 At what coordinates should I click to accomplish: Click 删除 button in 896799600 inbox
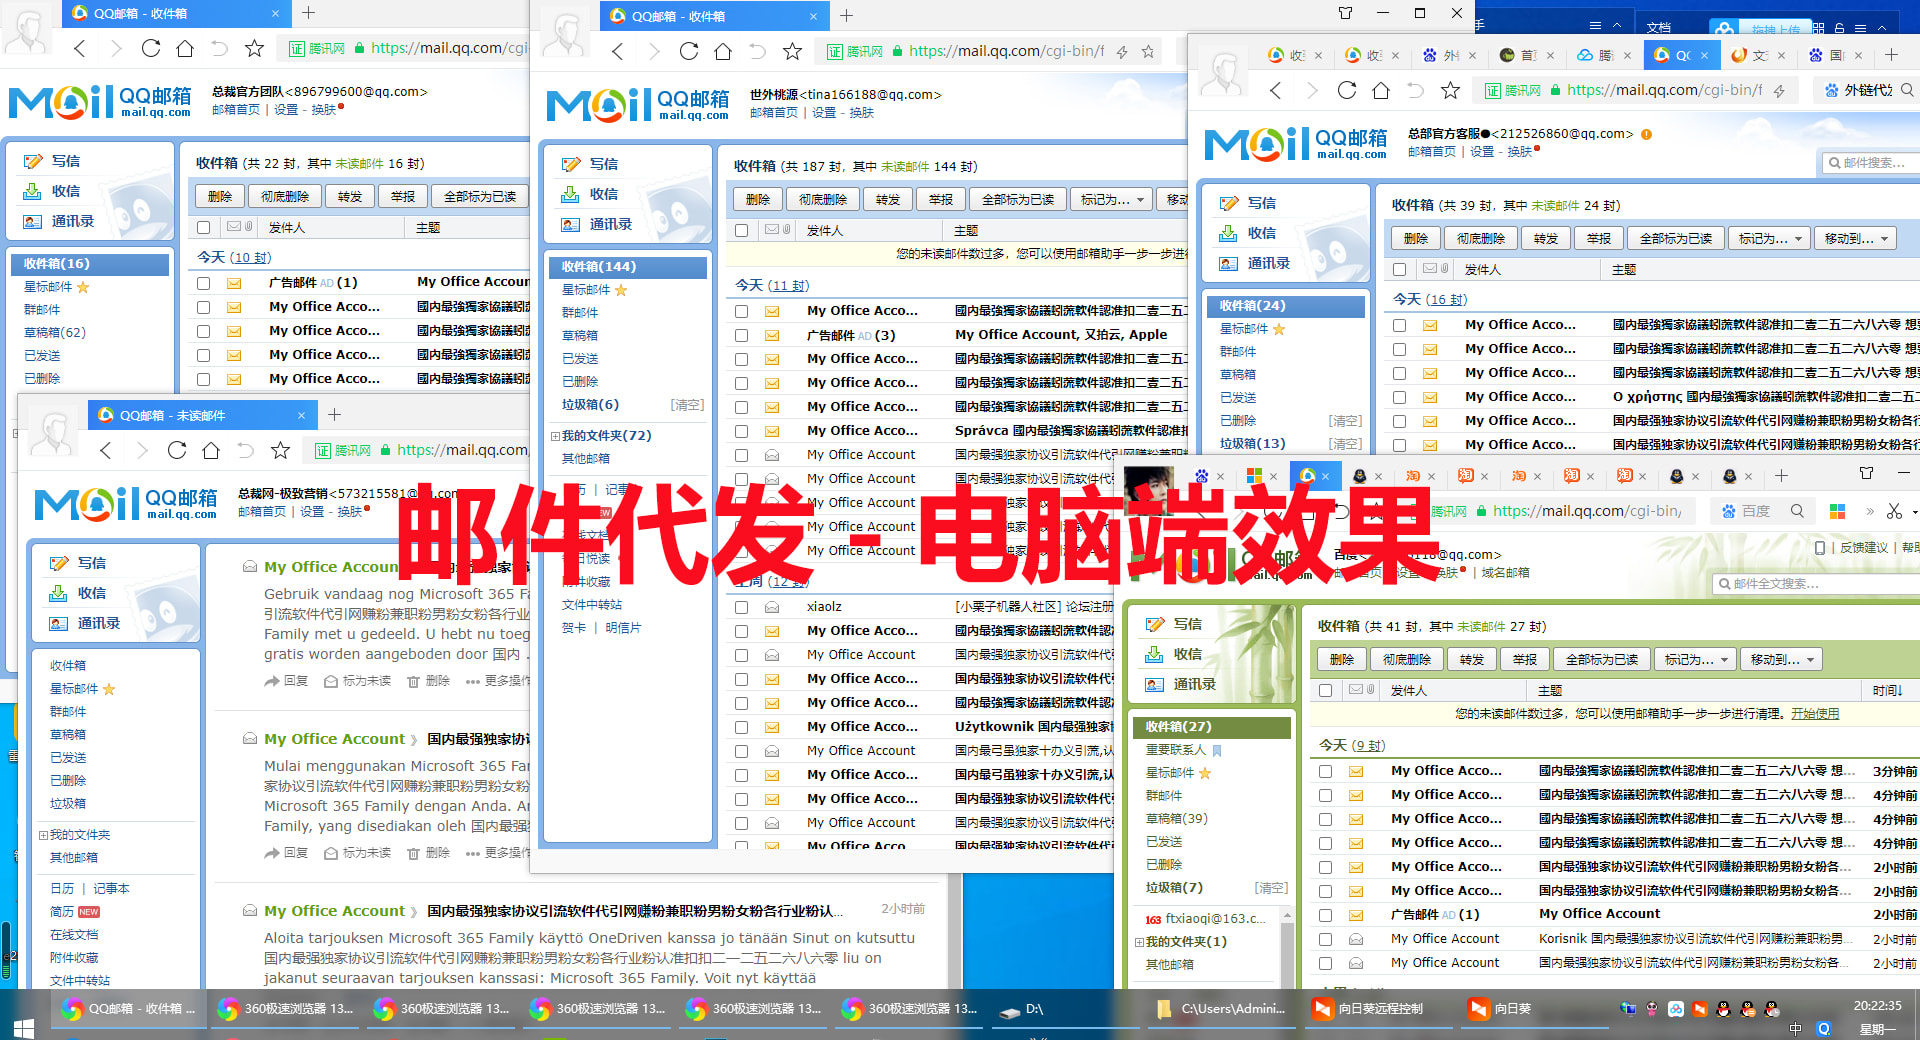[x=220, y=196]
